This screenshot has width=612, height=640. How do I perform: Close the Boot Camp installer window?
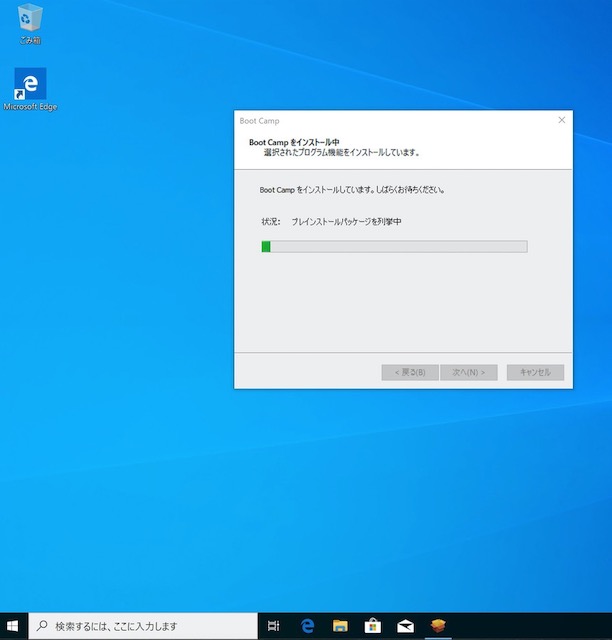(x=562, y=120)
